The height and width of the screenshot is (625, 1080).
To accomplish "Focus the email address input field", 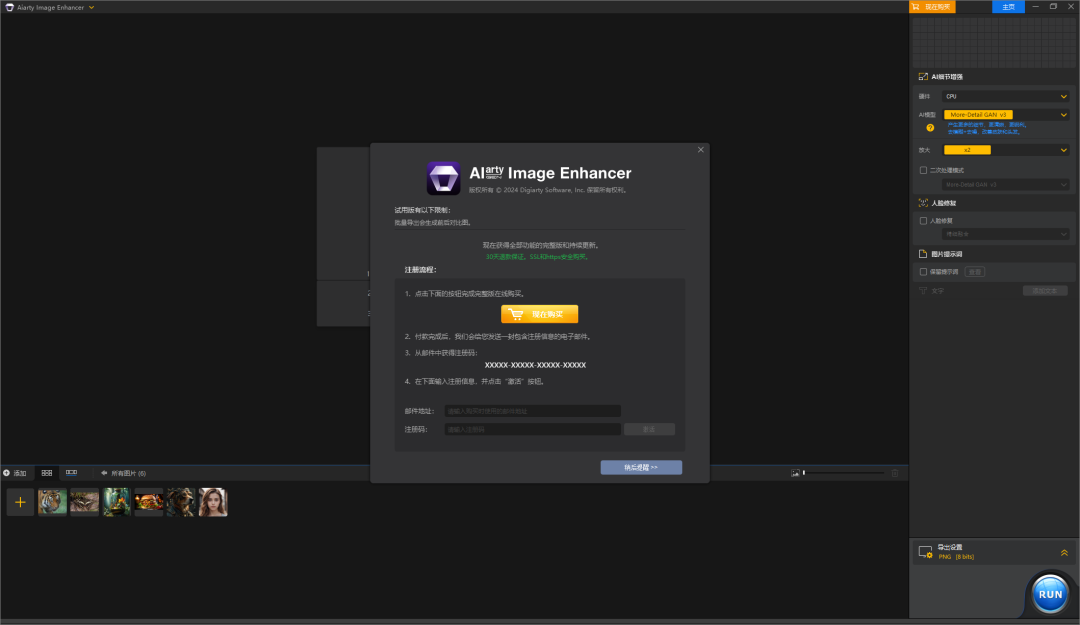I will 532,411.
